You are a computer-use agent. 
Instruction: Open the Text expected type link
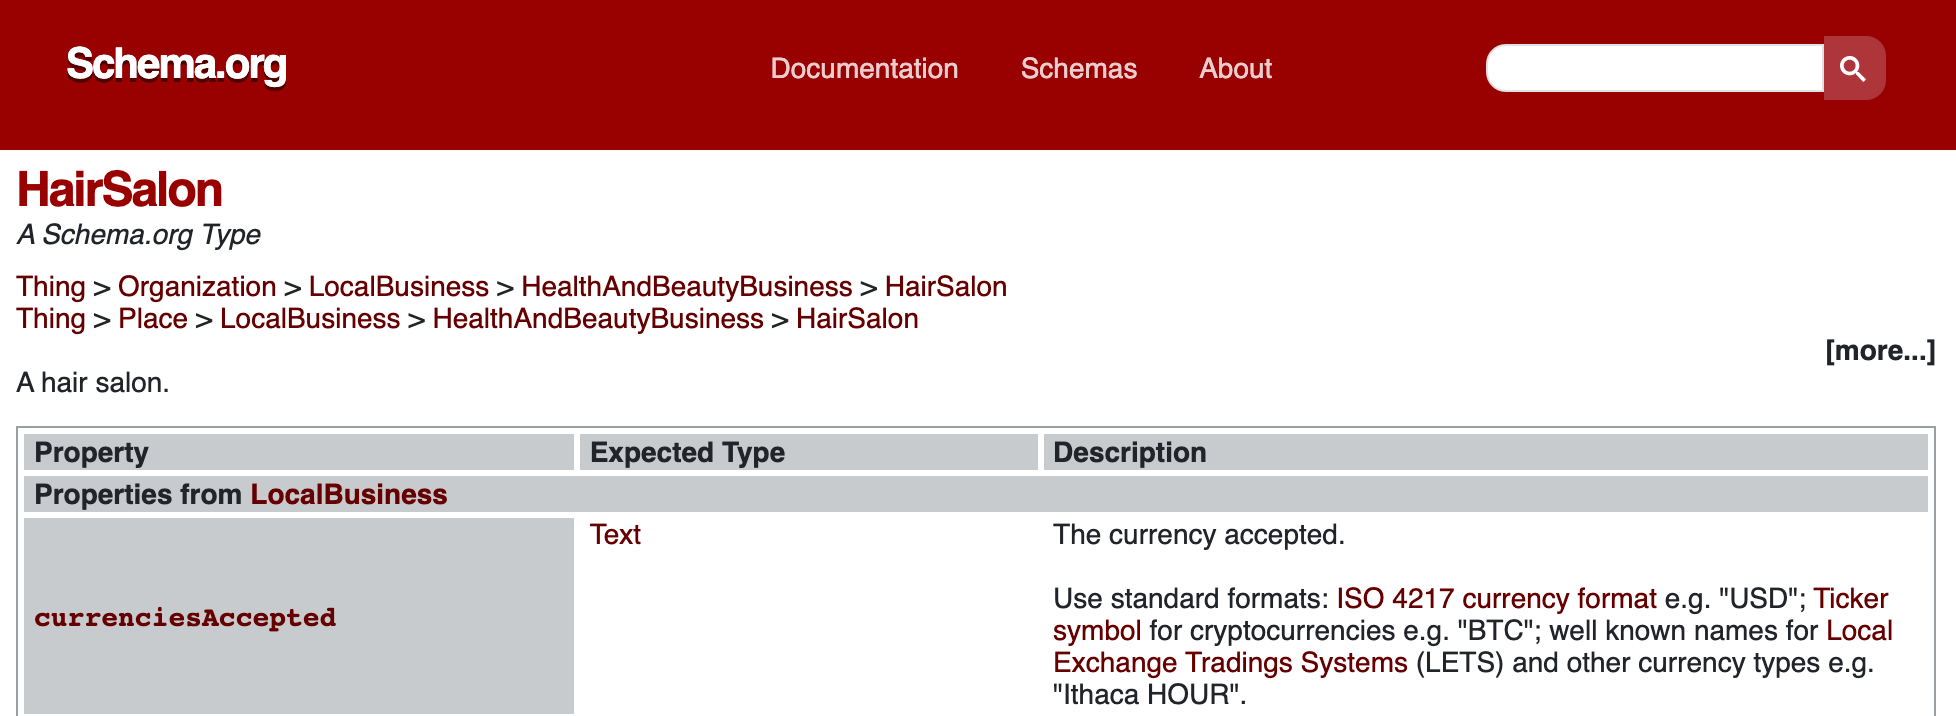point(615,535)
